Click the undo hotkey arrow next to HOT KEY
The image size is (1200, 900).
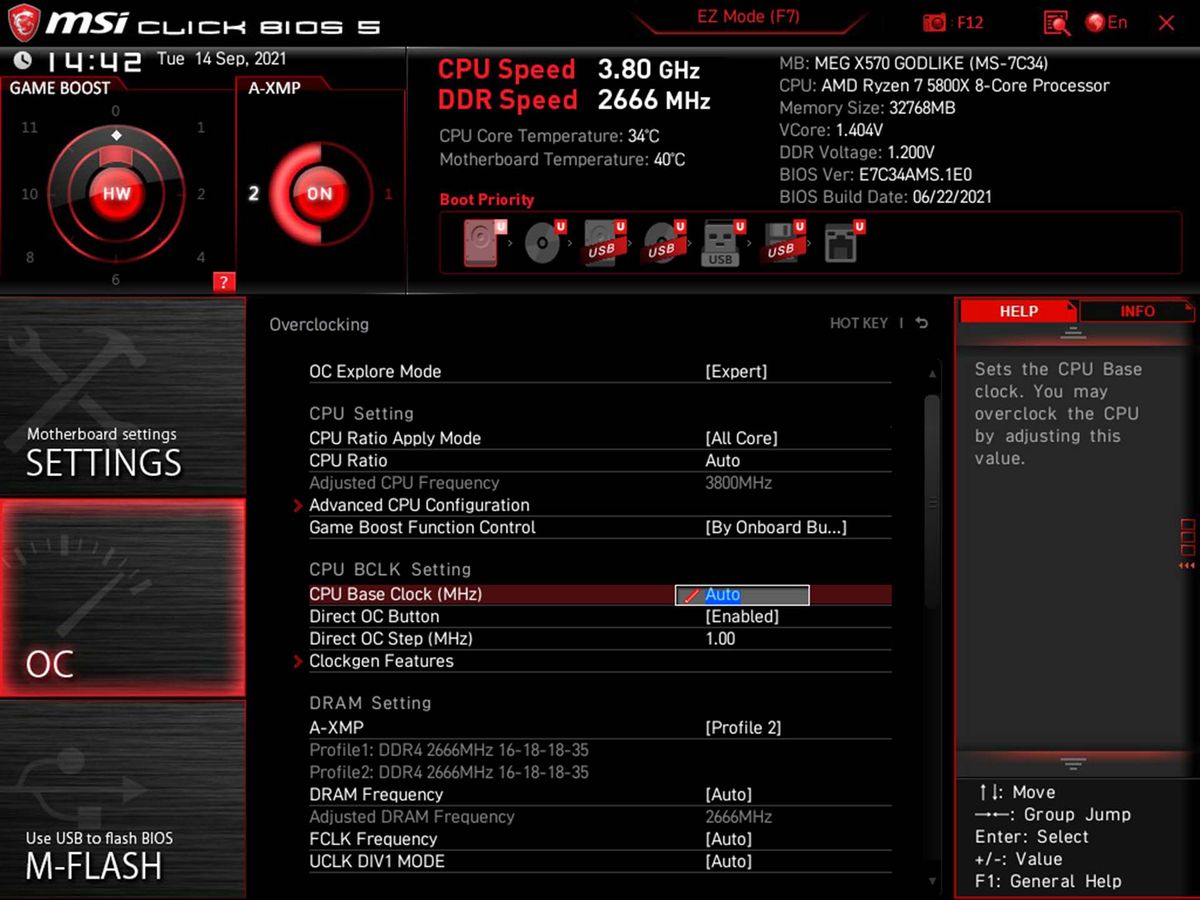tap(921, 323)
